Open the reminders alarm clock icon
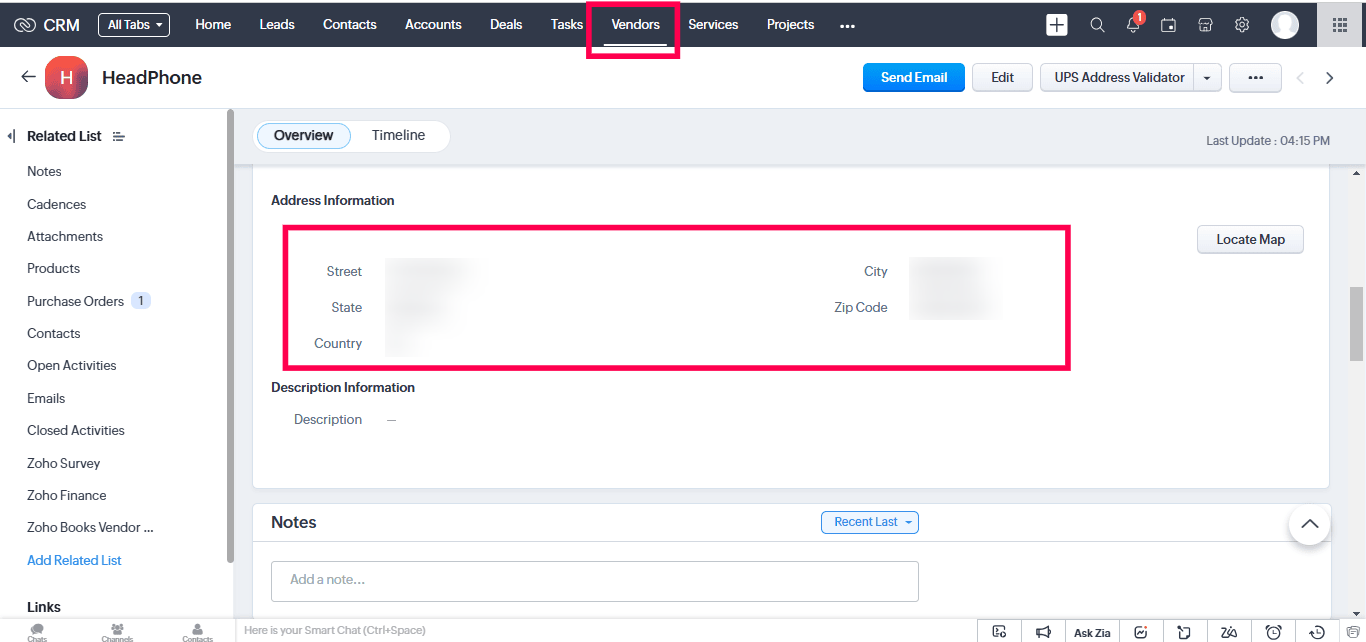Image resolution: width=1366 pixels, height=642 pixels. [1273, 632]
